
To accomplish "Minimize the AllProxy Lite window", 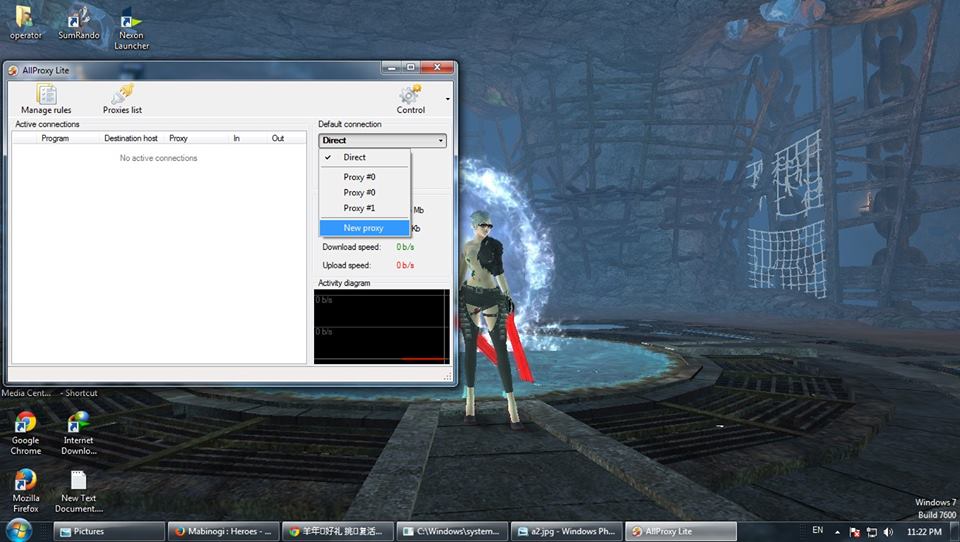I will tap(392, 67).
